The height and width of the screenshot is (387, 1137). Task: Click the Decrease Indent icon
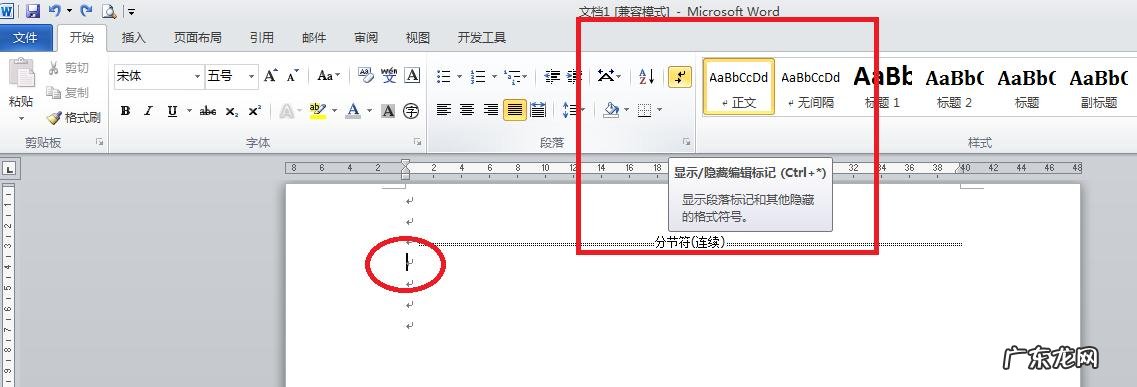[553, 75]
